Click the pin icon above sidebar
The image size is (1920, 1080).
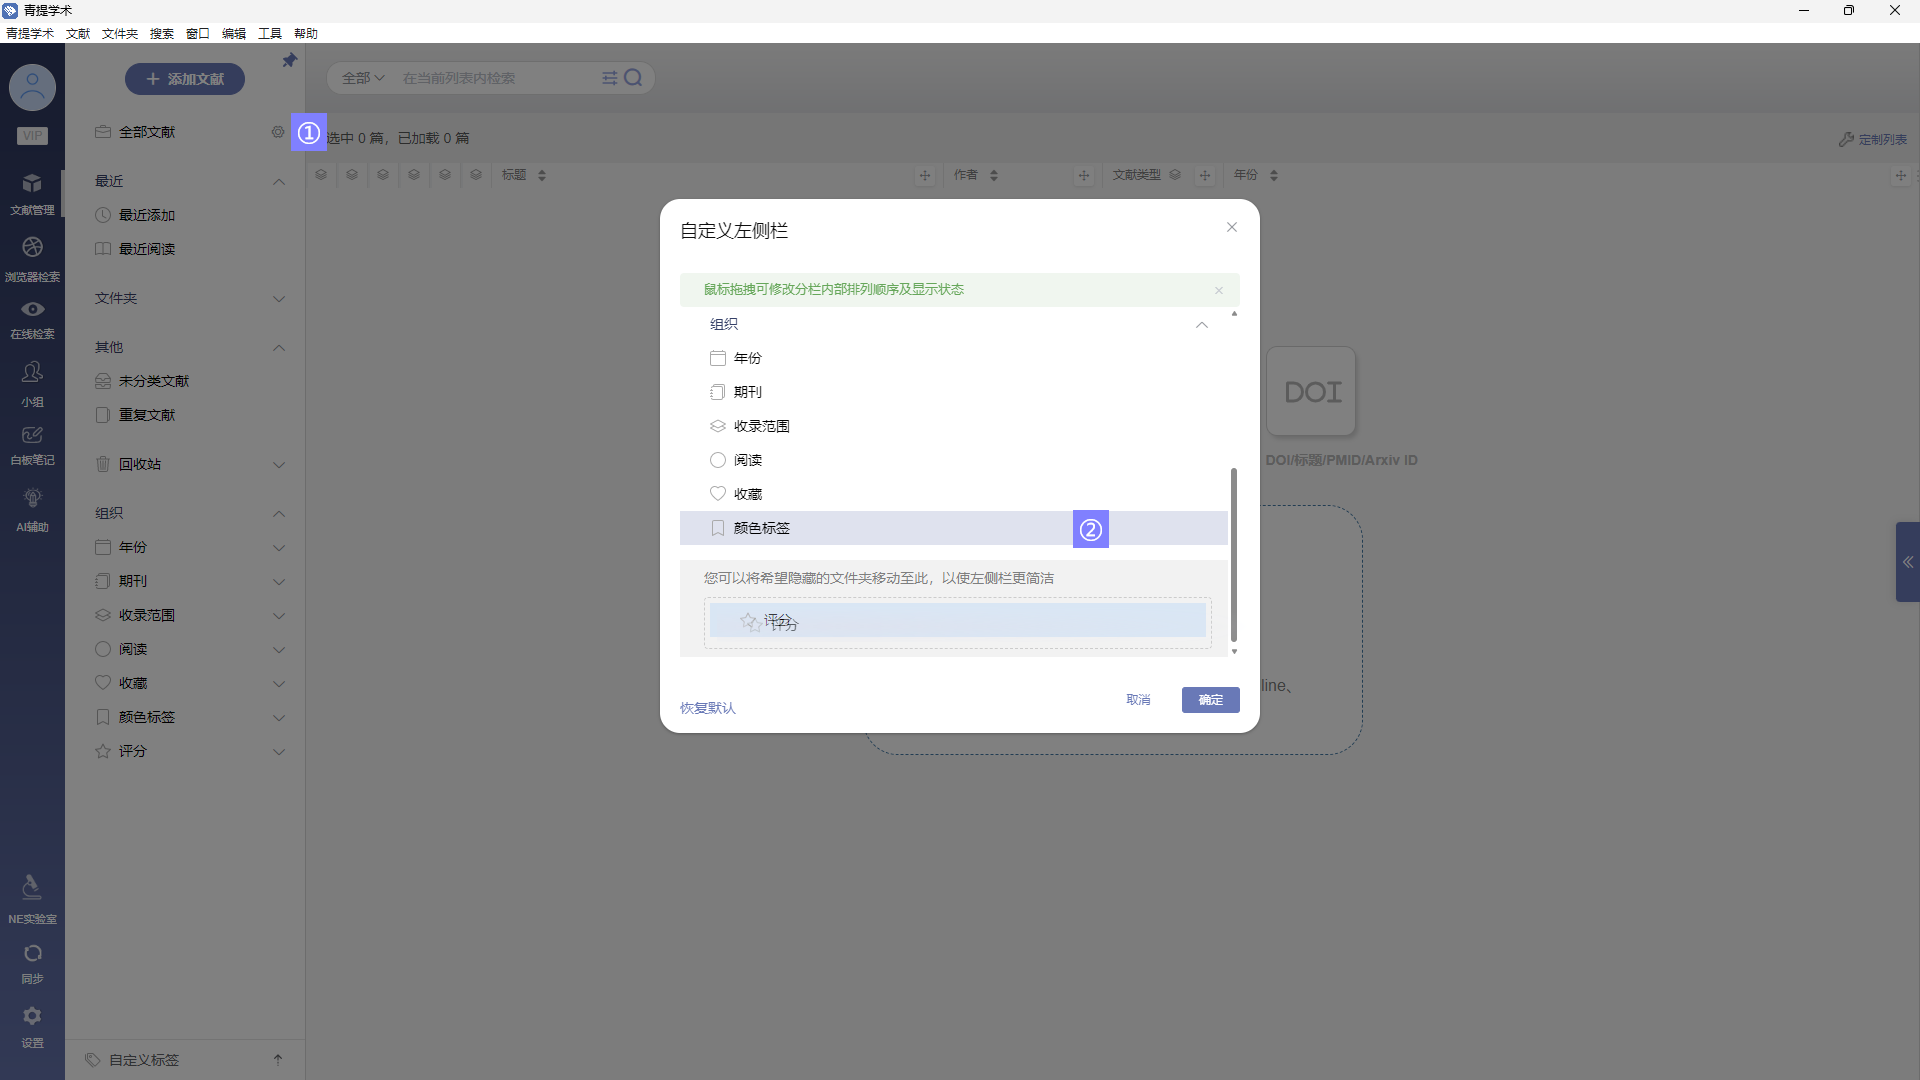click(289, 61)
